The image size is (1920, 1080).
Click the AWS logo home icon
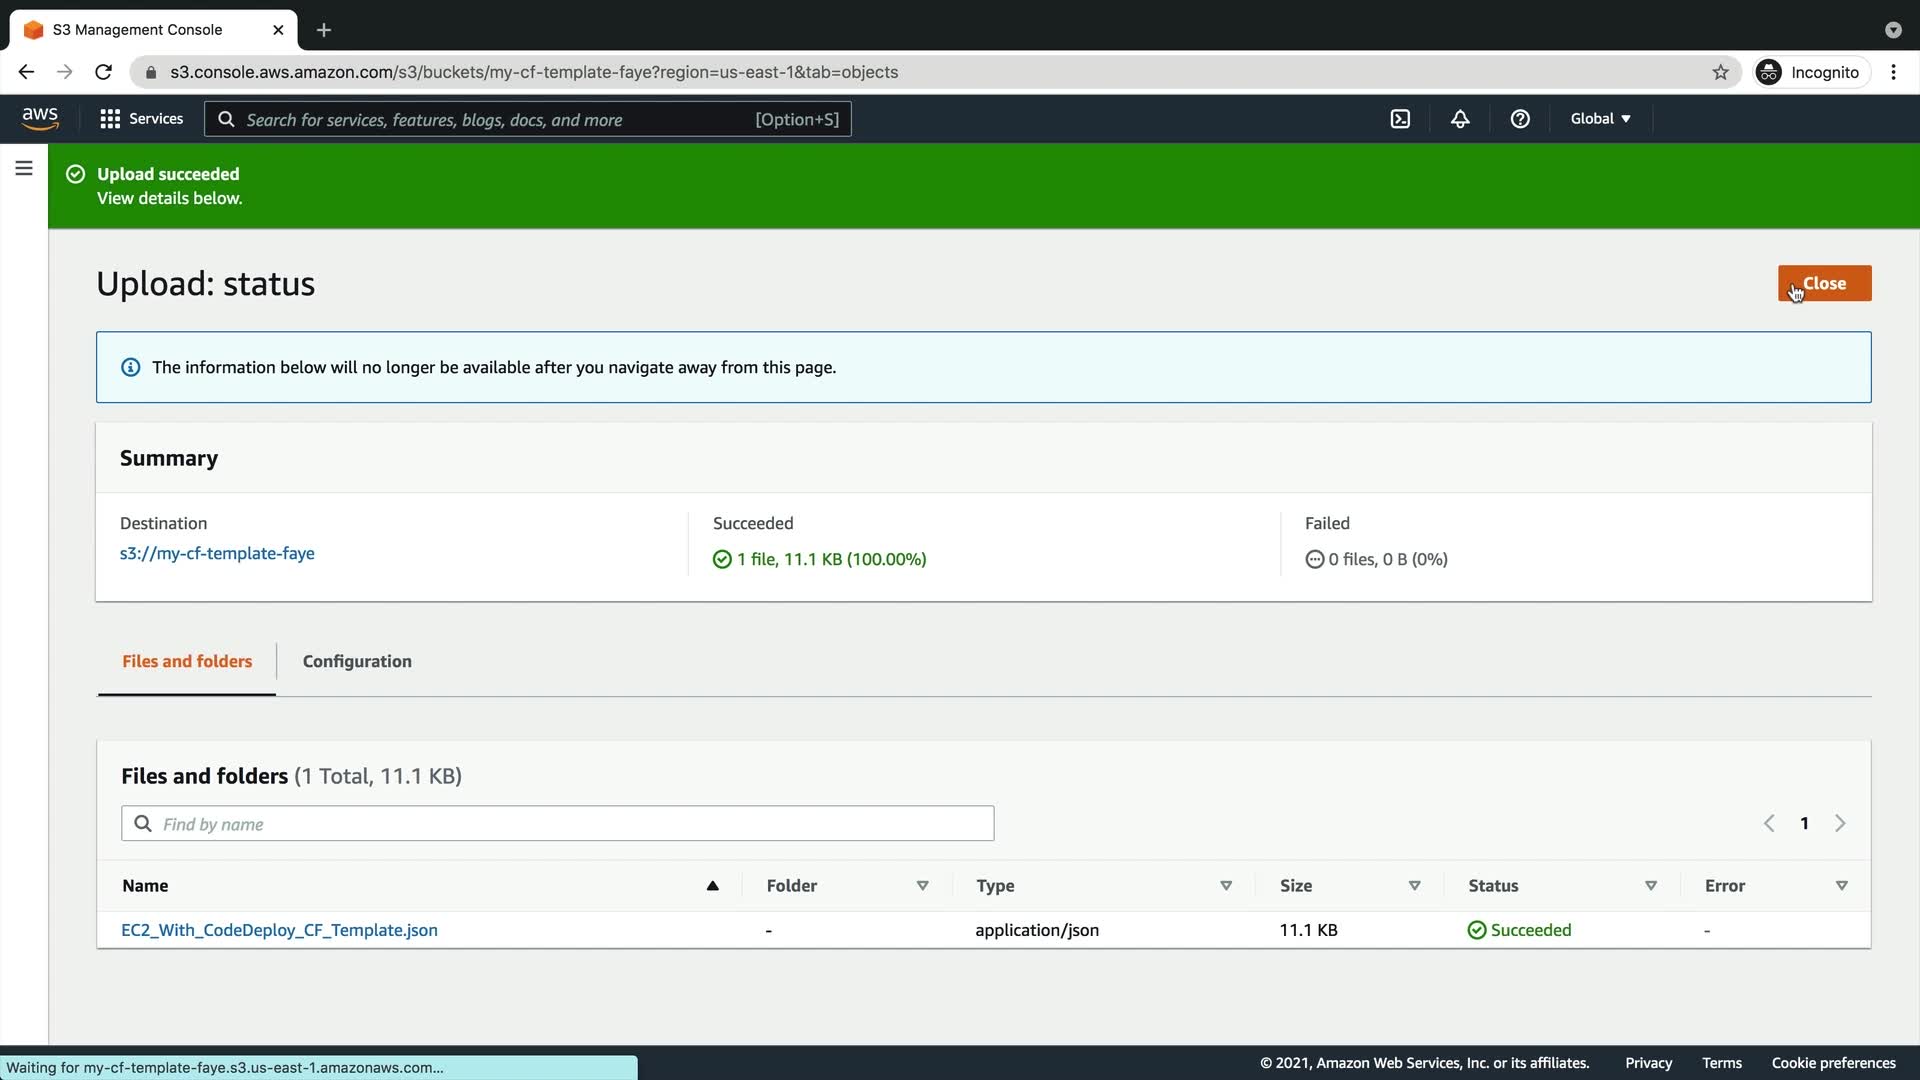(x=40, y=118)
